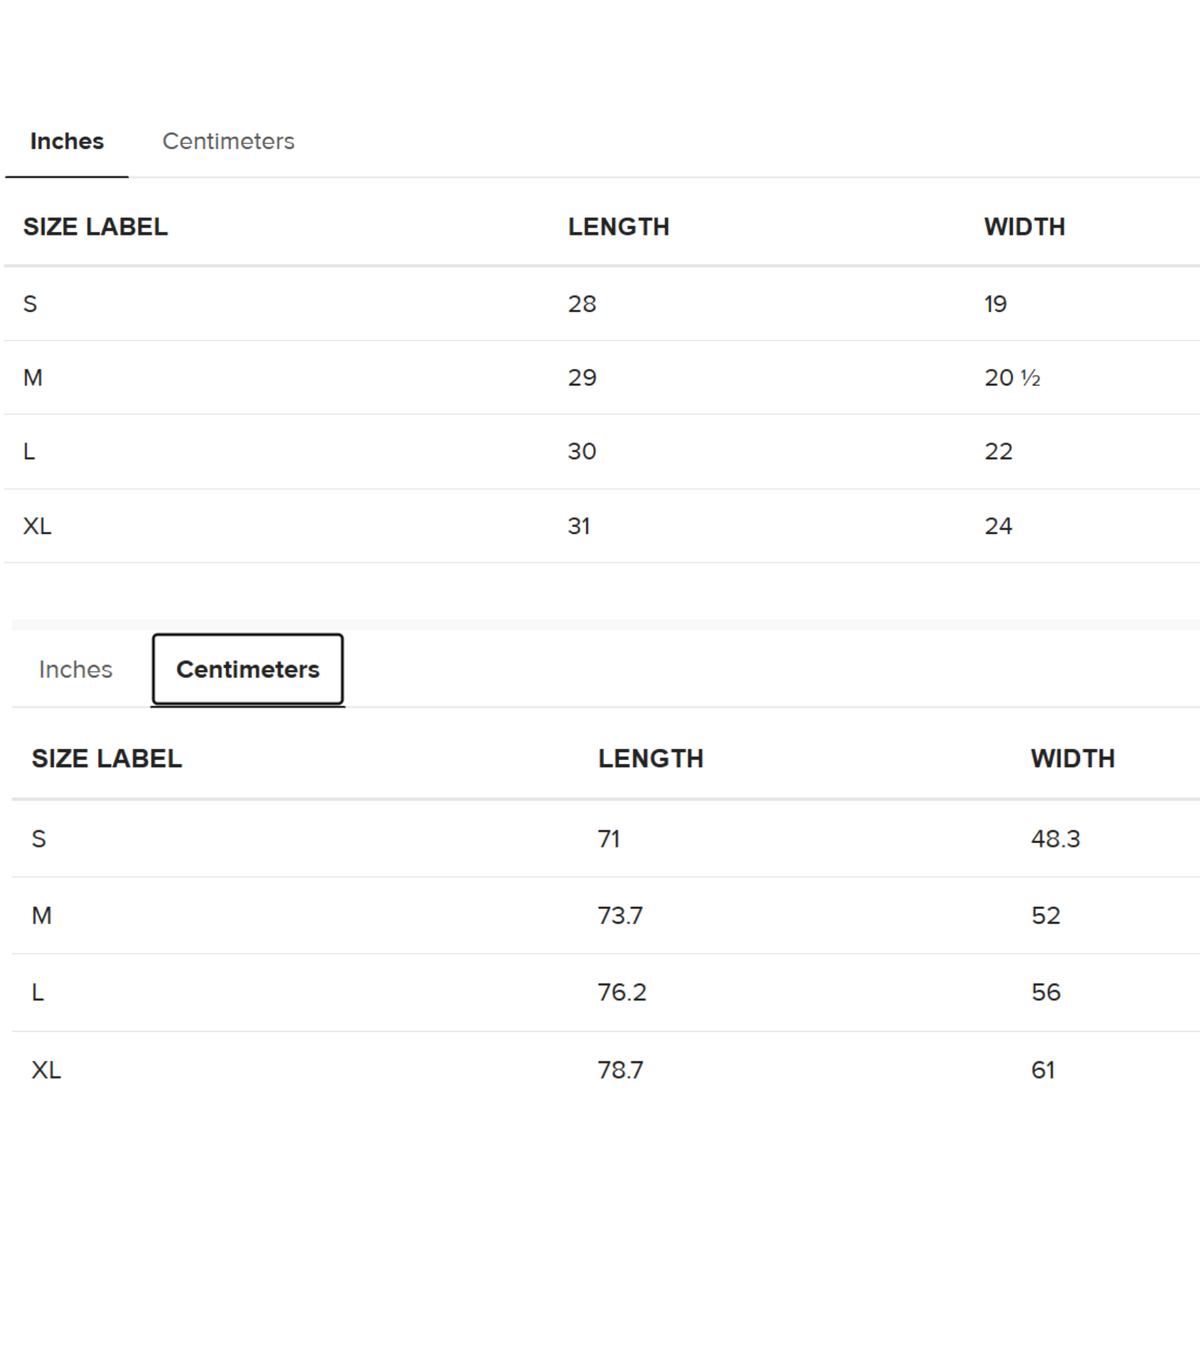
Task: Select the 31 length cell in inches table
Action: point(579,526)
